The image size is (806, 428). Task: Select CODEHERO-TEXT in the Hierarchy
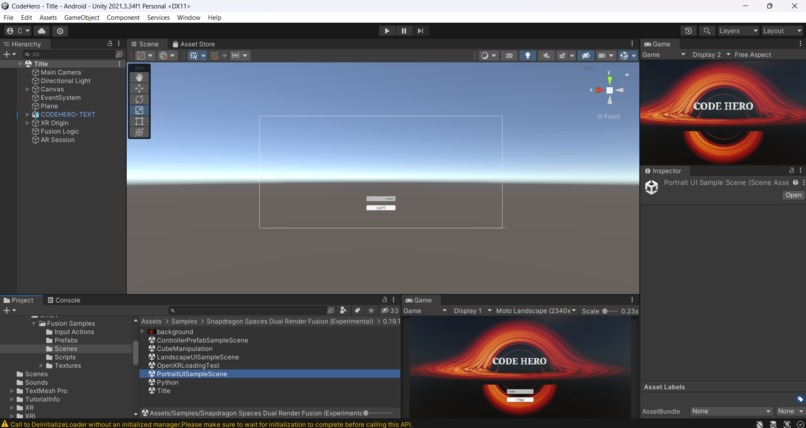68,115
